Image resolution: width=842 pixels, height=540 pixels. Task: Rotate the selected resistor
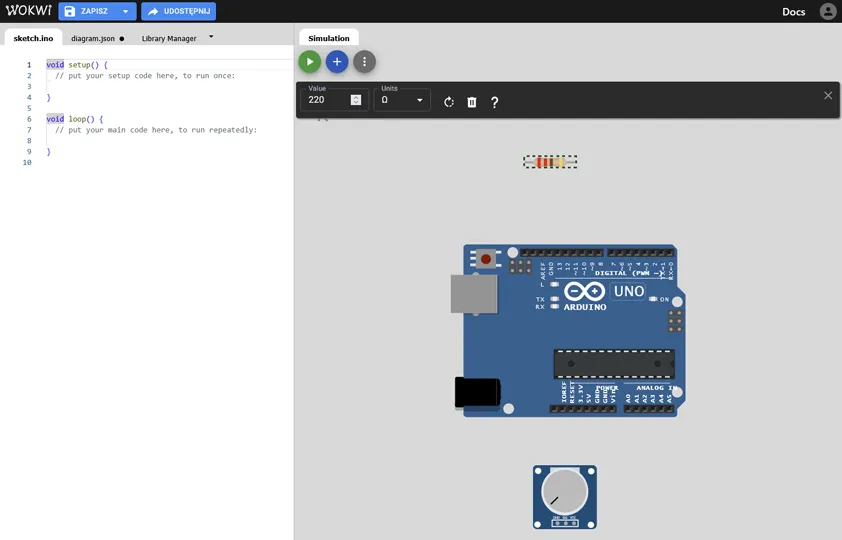click(x=449, y=102)
